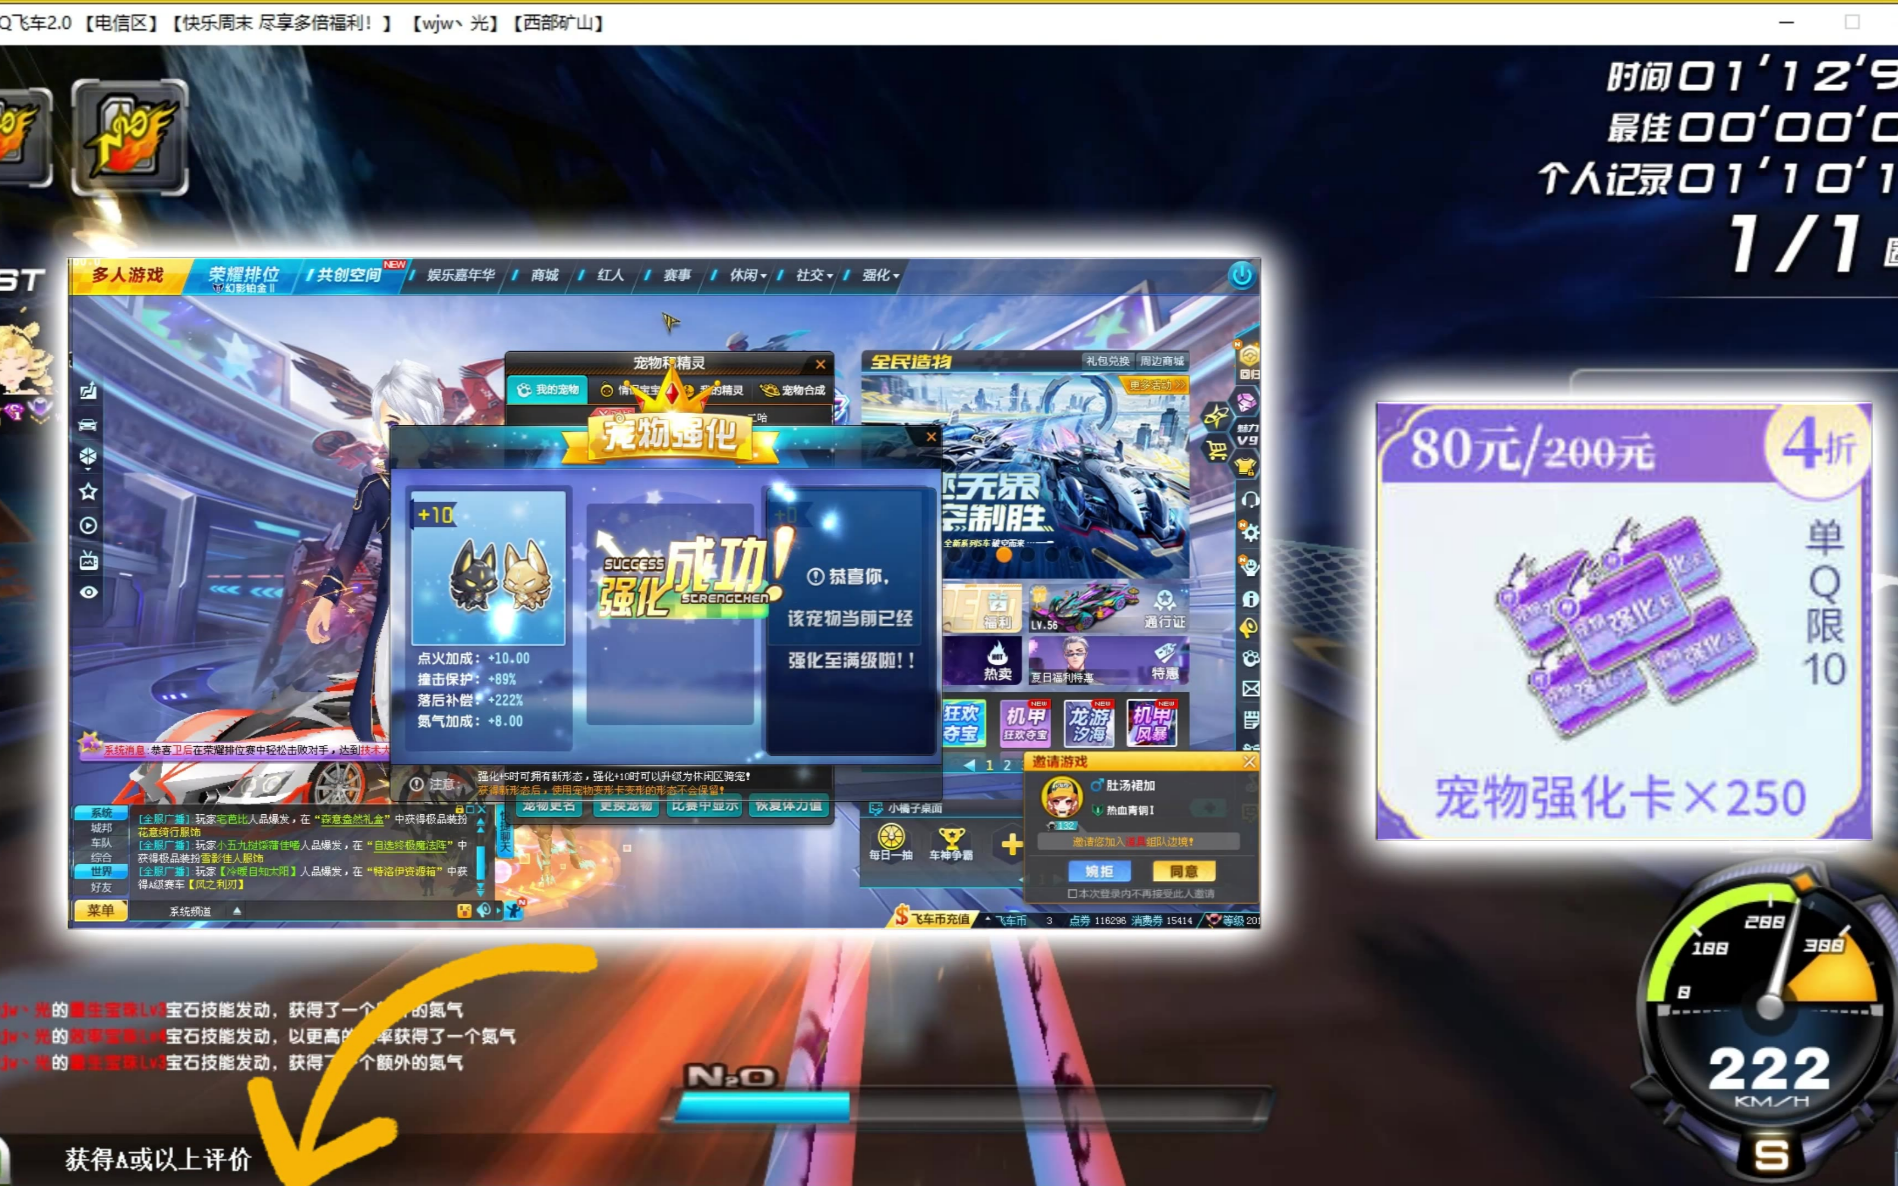Click the blue power exit icon
Viewport: 1898px width, 1186px height.
coord(1241,275)
